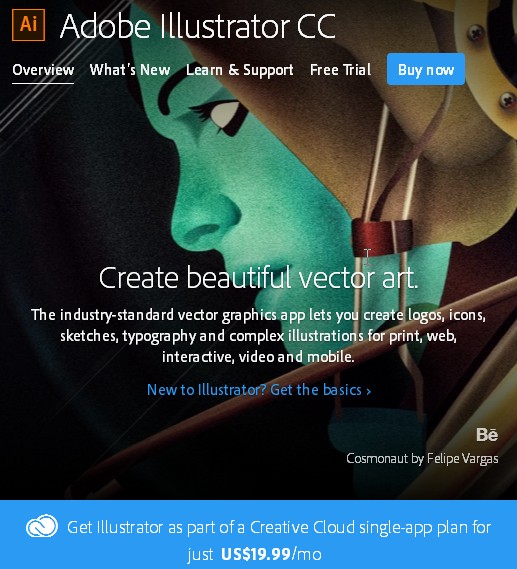Screen dimensions: 517x569
Task: Click the red strap clasp on the helmet
Action: (x=382, y=237)
